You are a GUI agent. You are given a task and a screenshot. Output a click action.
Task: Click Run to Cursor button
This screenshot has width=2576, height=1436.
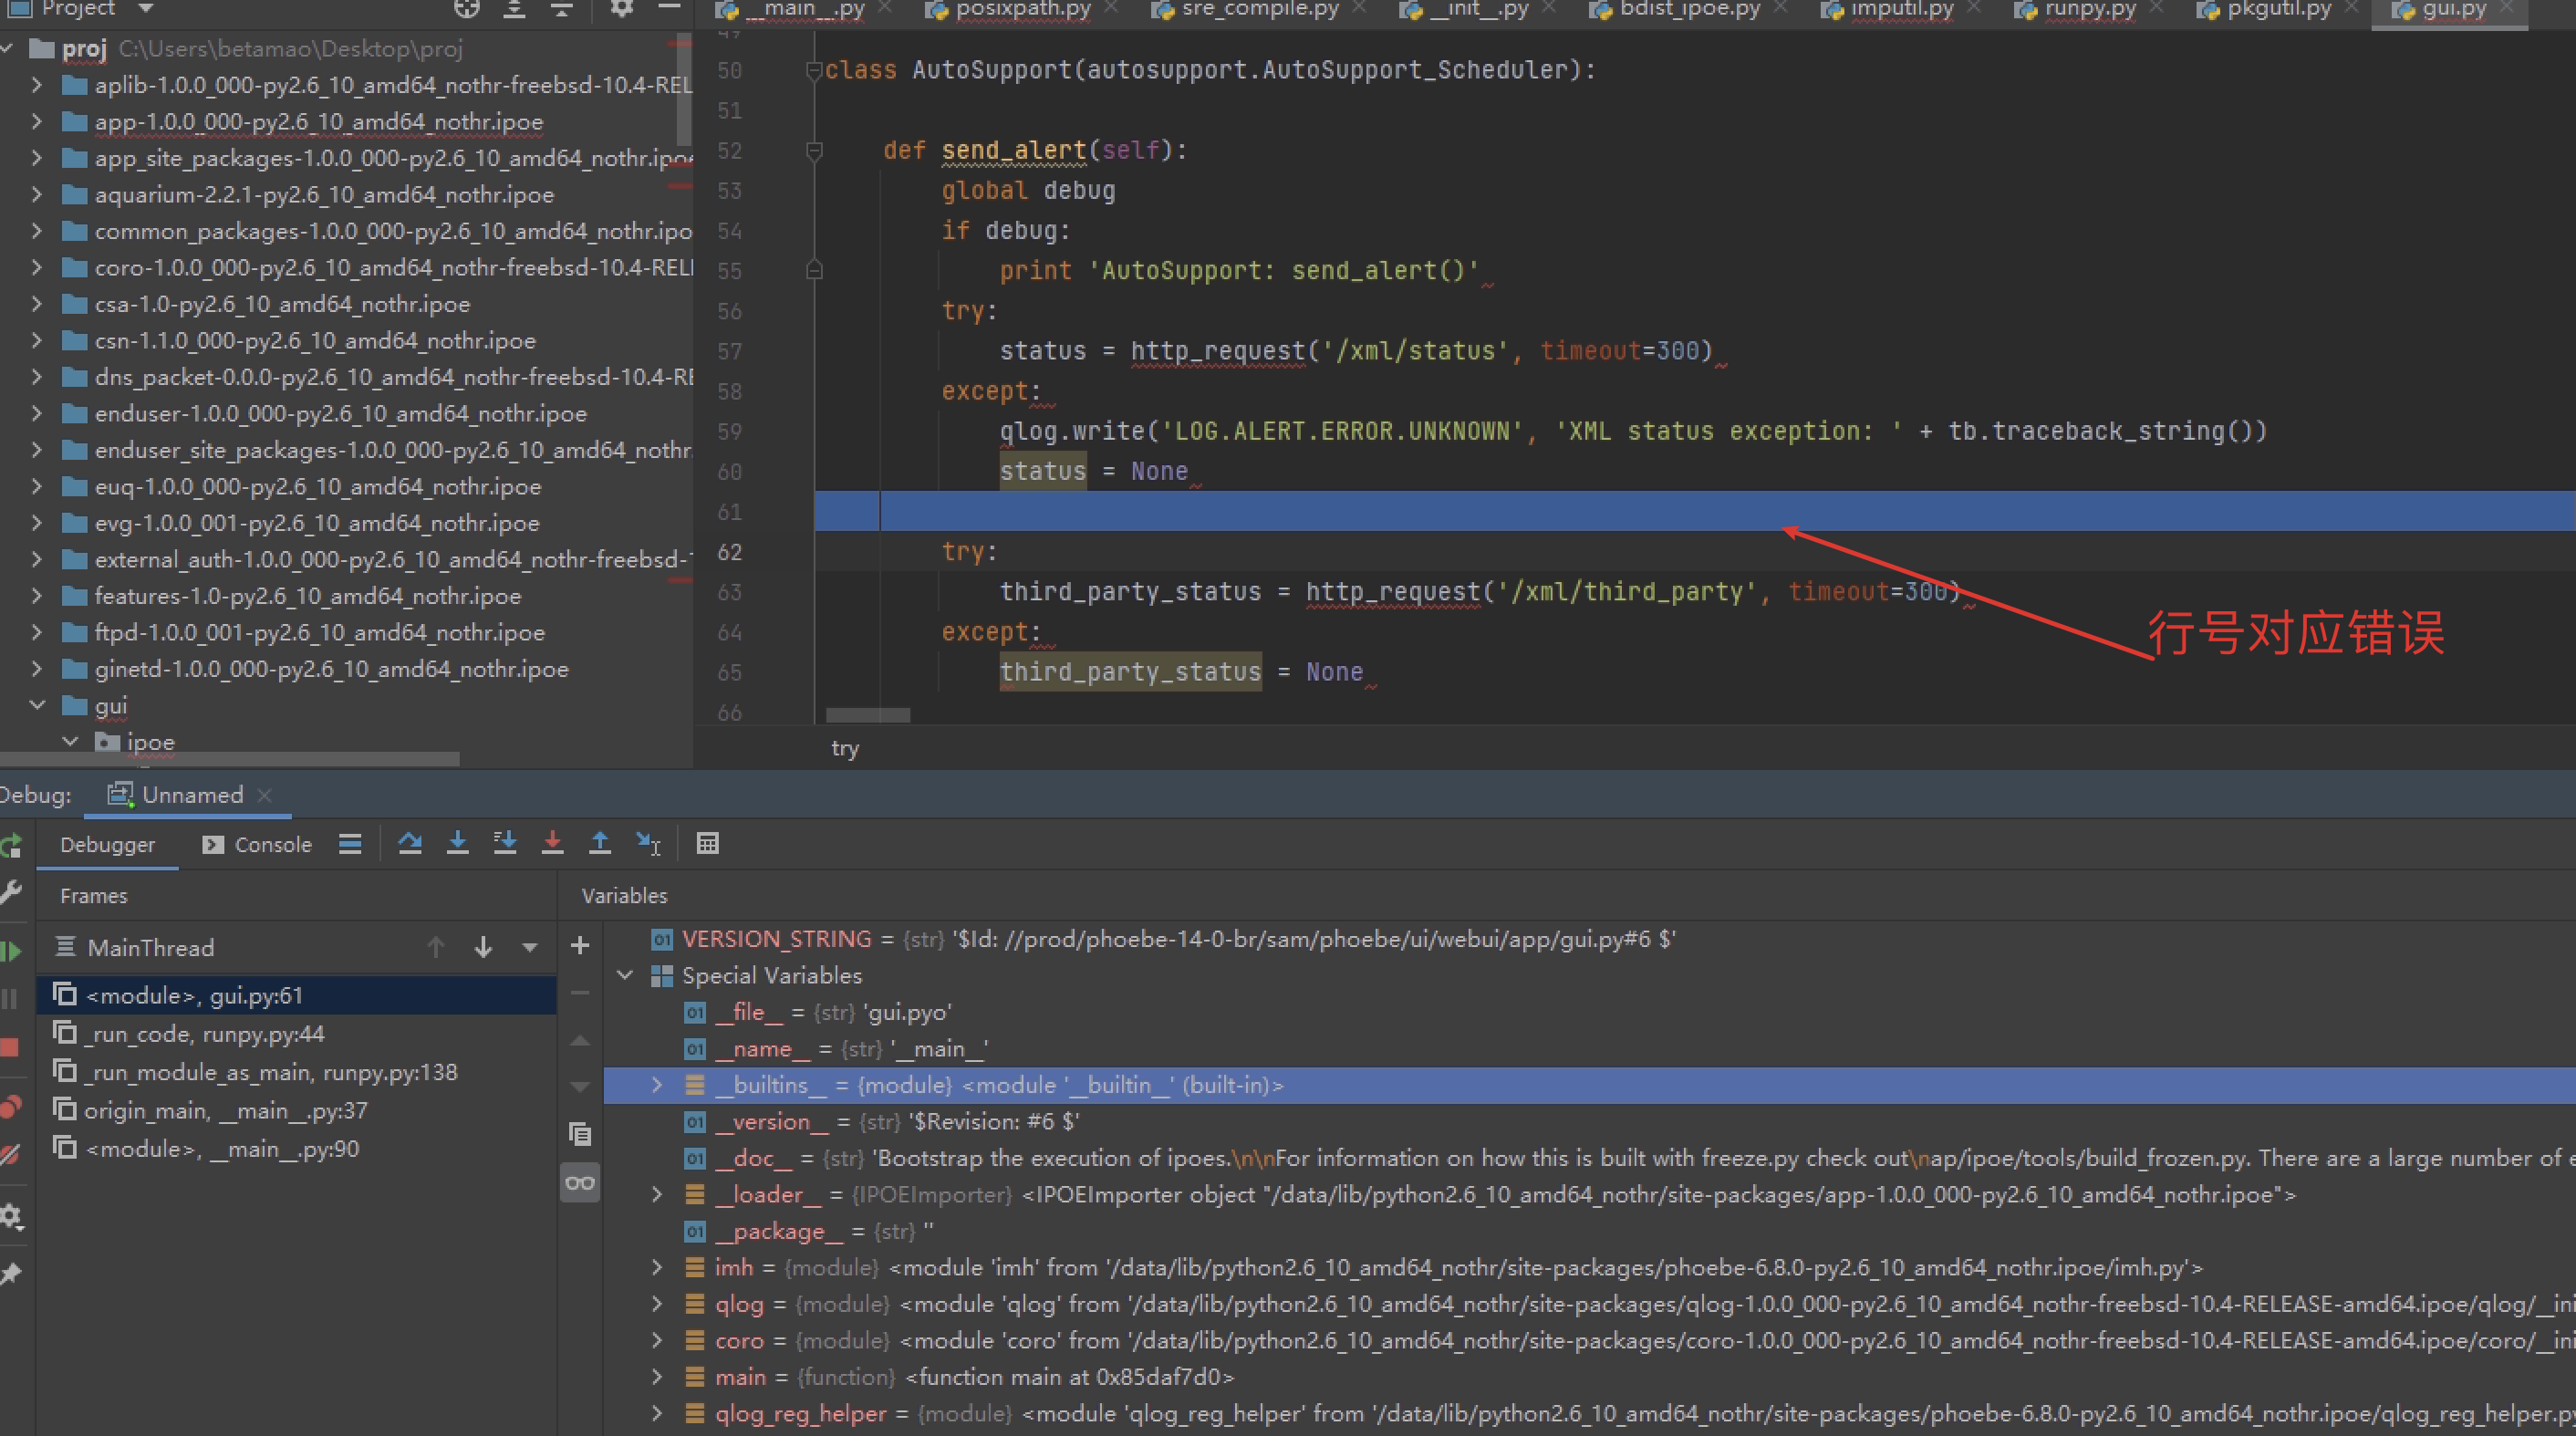(x=648, y=843)
